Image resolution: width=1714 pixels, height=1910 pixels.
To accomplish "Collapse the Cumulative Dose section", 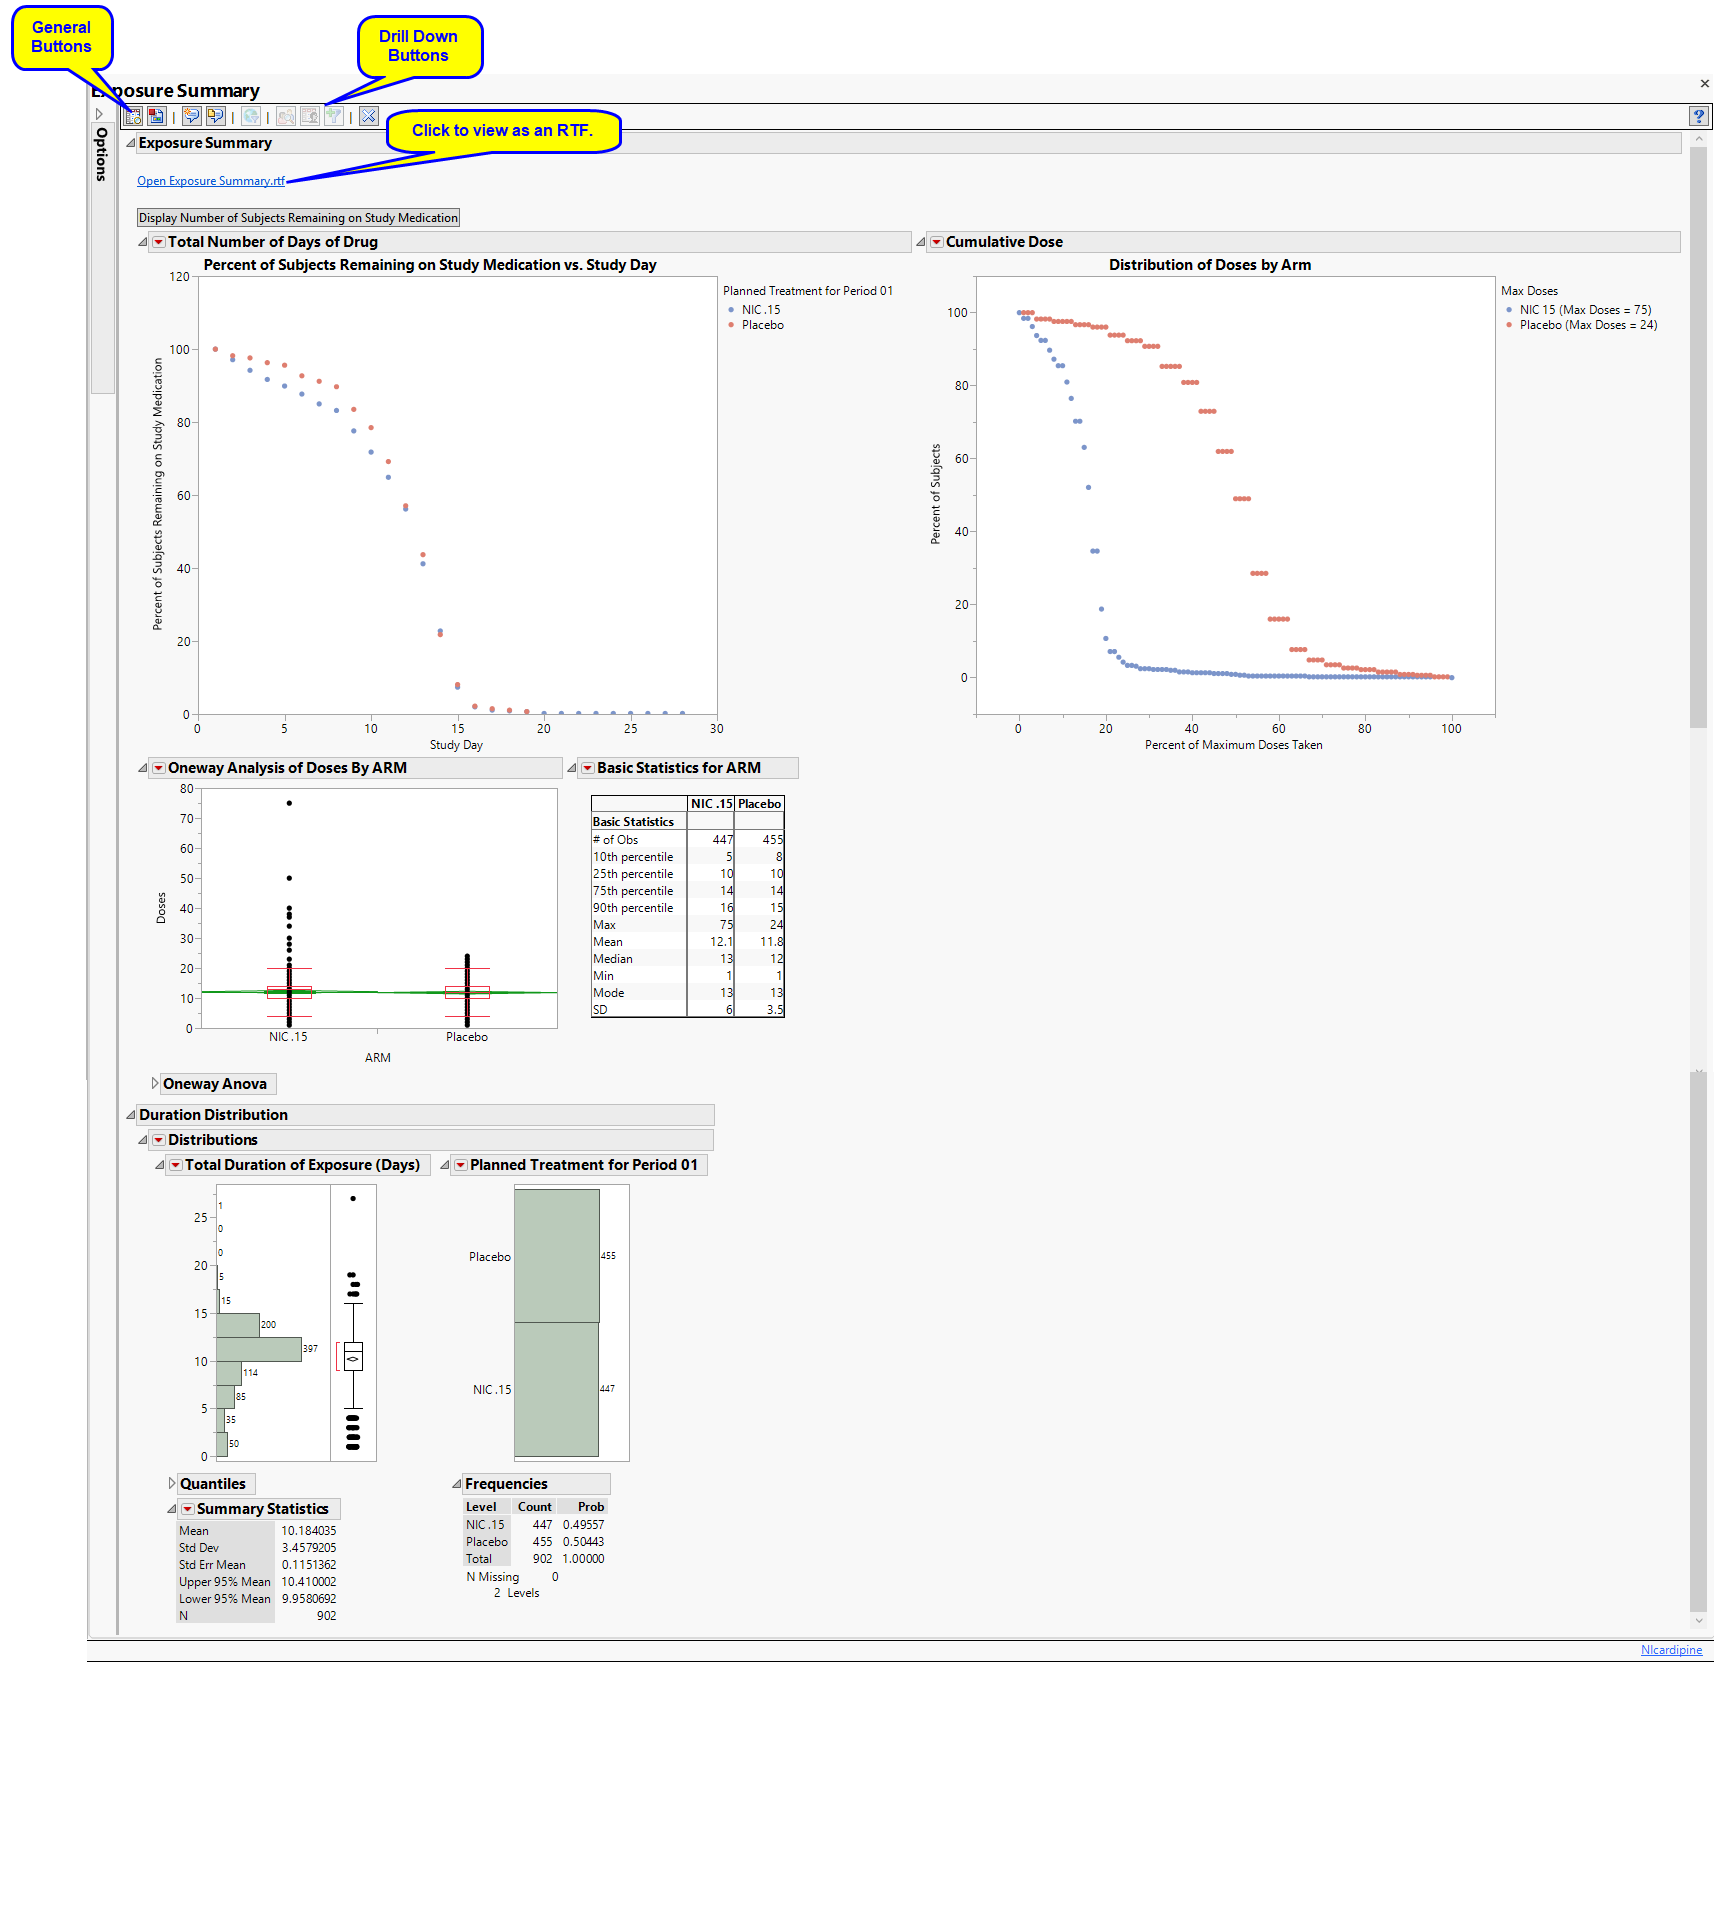I will click(921, 242).
